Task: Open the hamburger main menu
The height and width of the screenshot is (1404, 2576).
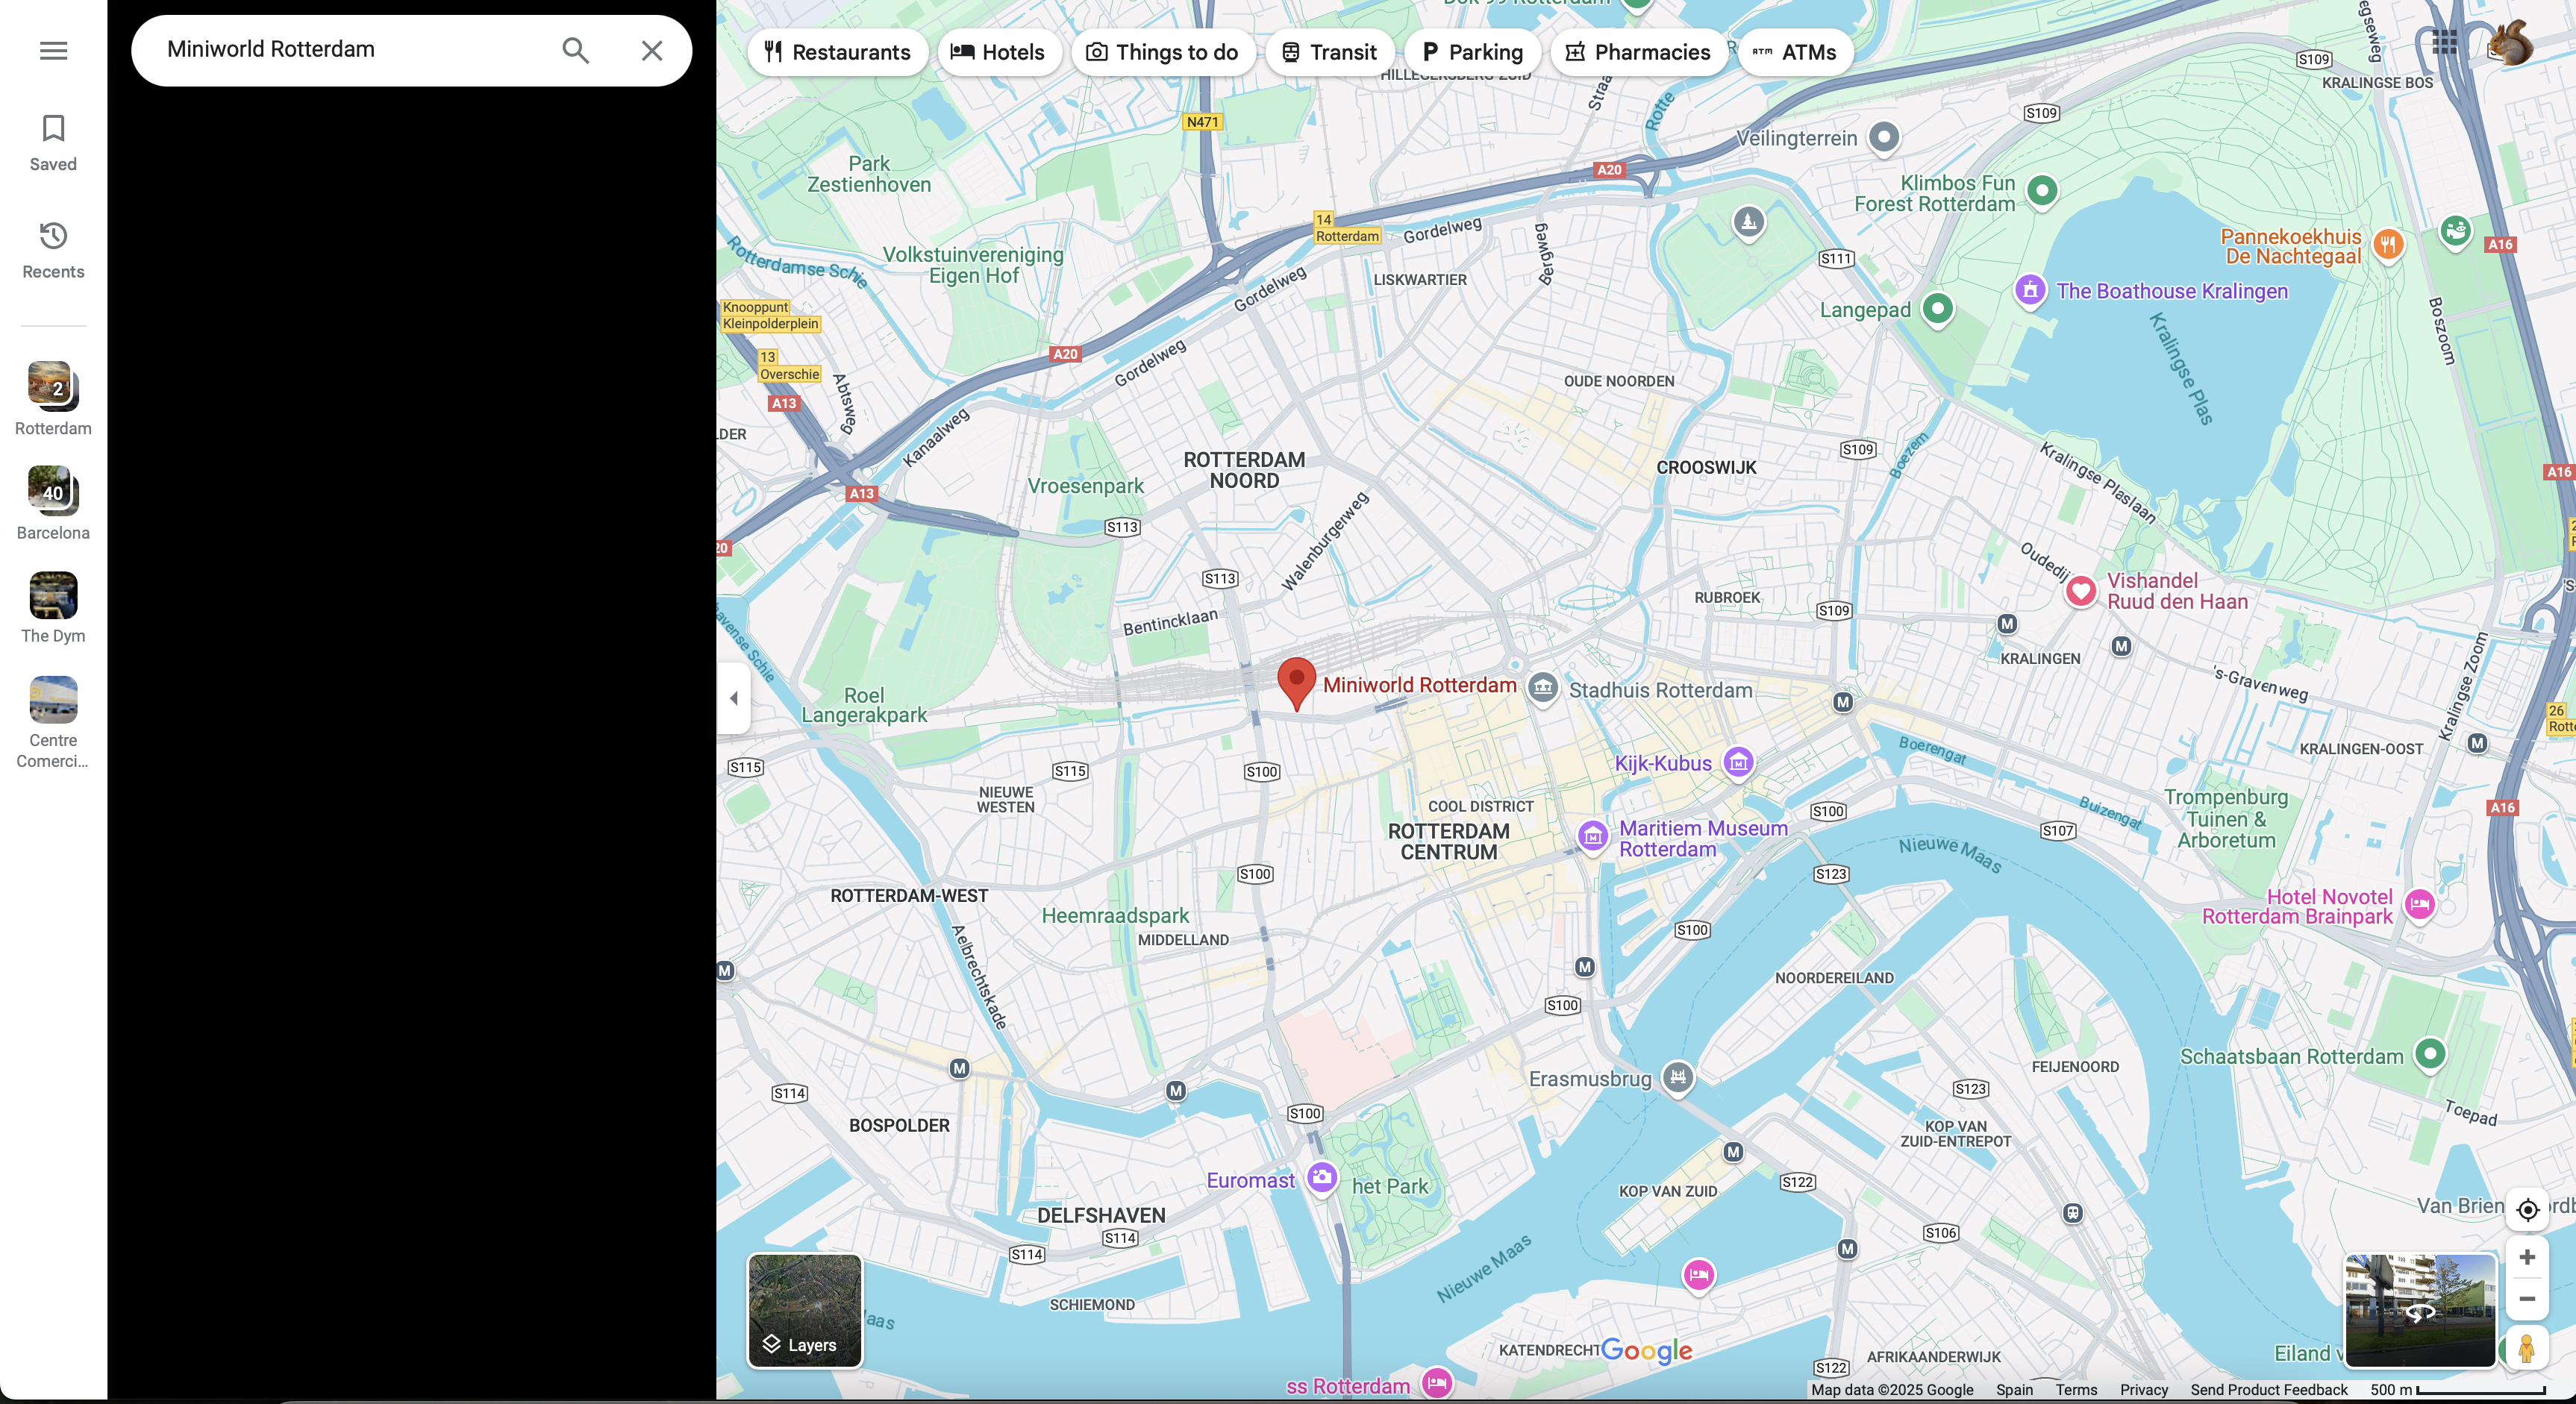Action: point(53,50)
